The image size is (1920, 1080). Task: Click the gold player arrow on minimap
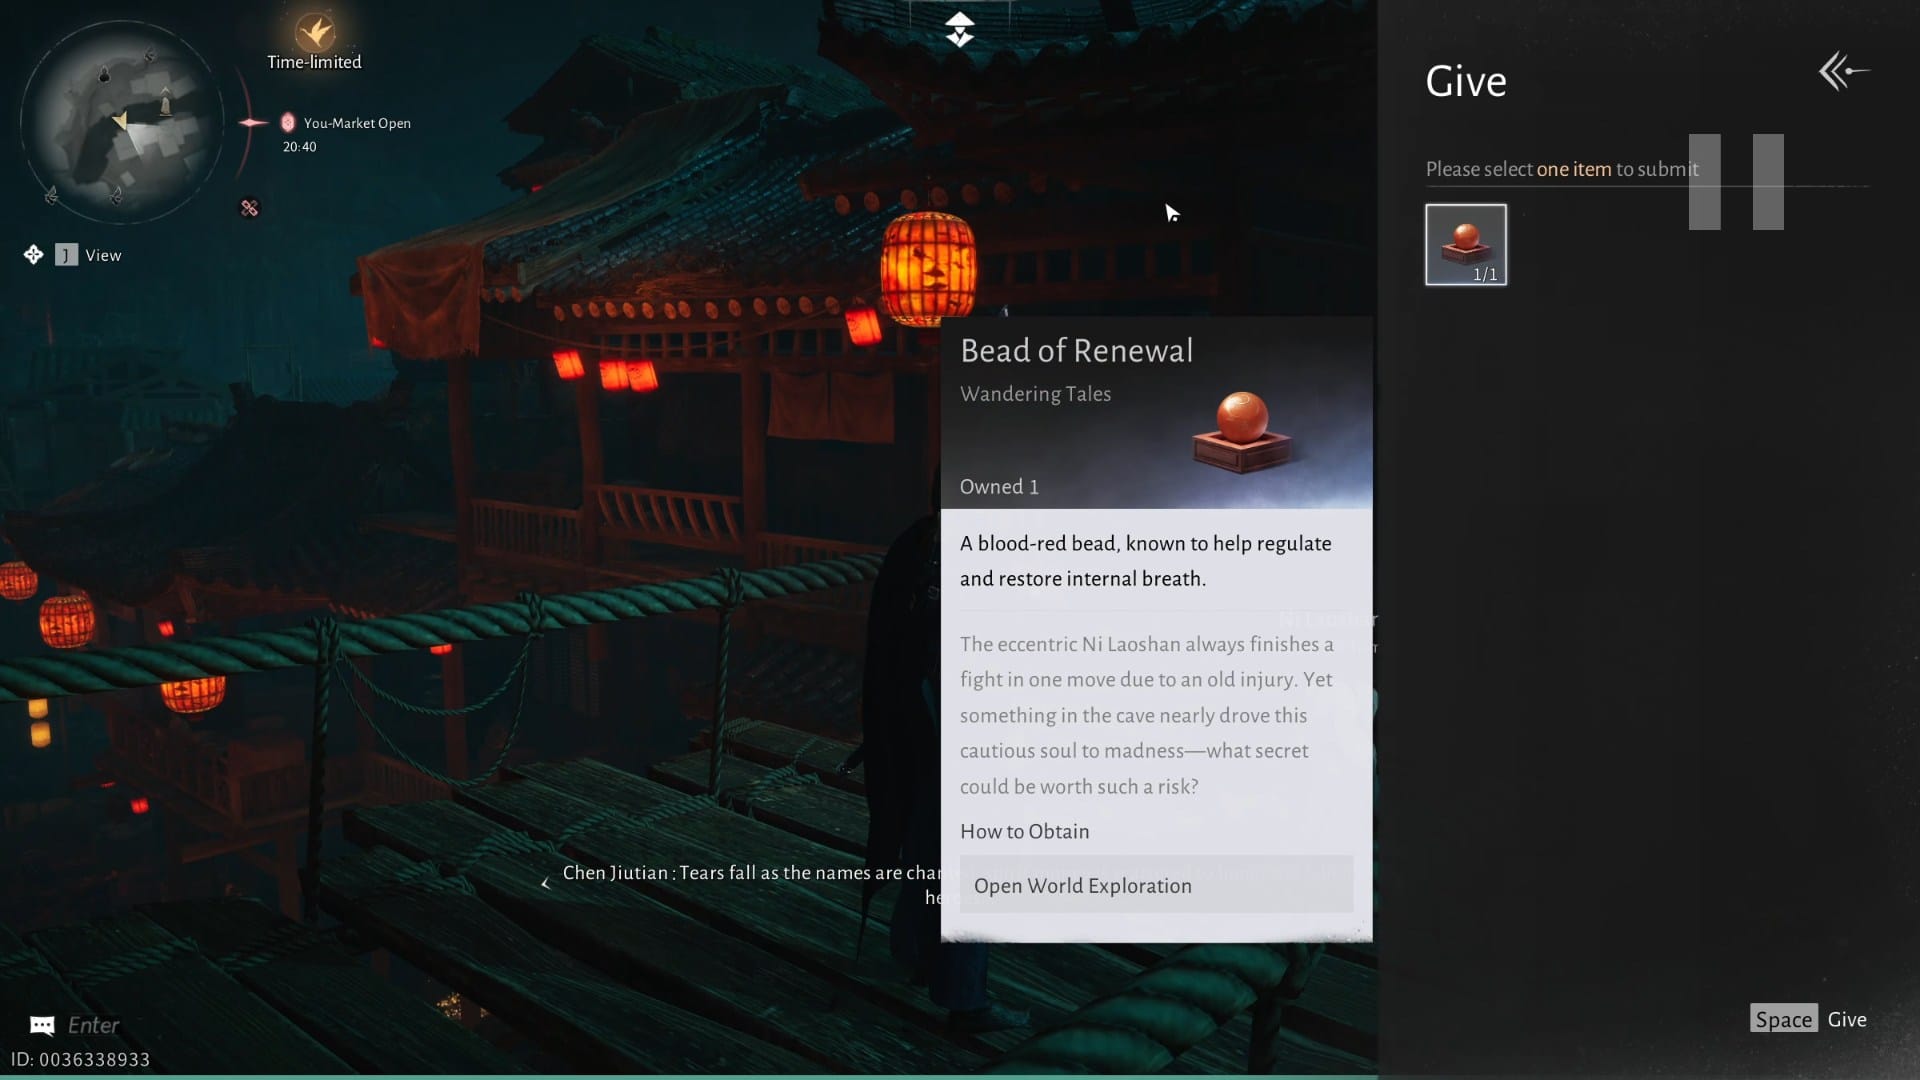120,121
